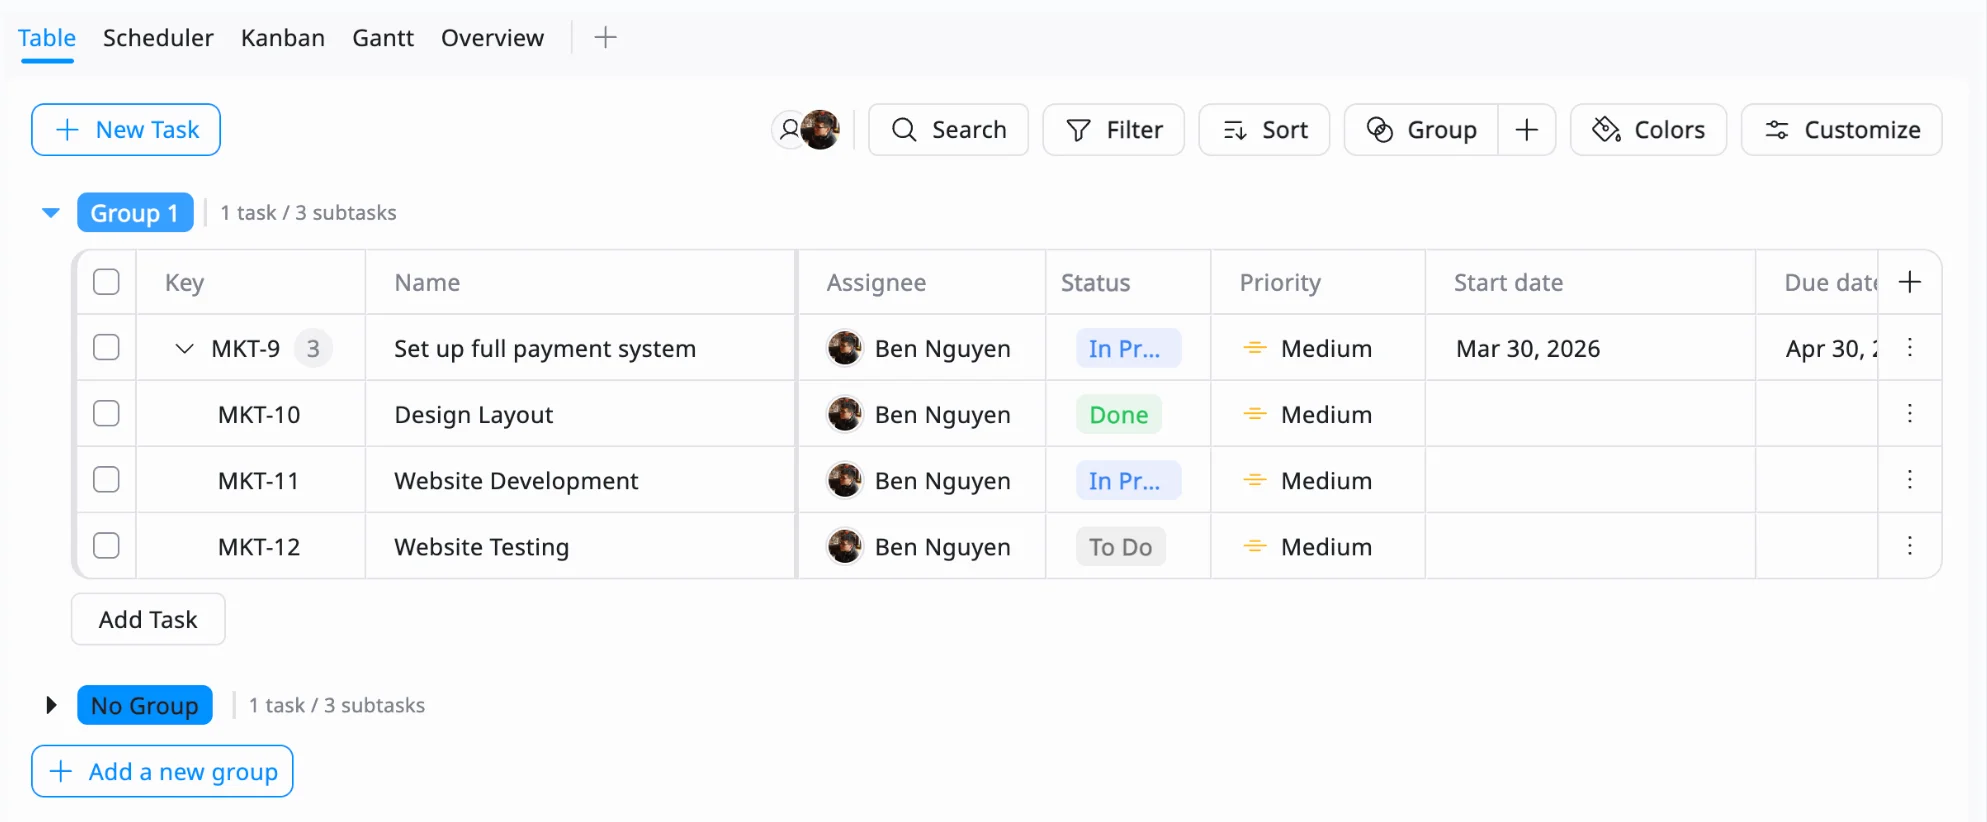1987x822 pixels.
Task: Collapse Group 1 using the triangle
Action: [51, 213]
